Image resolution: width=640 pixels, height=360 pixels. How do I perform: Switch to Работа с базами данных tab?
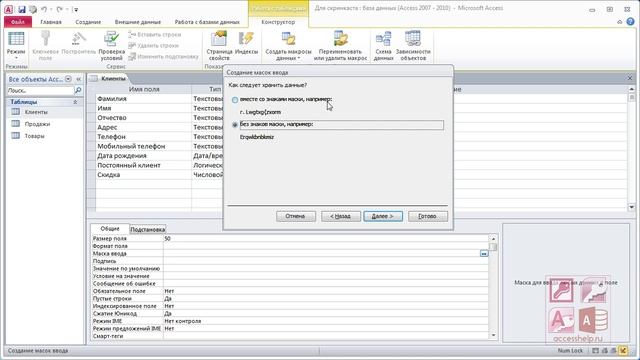[207, 22]
